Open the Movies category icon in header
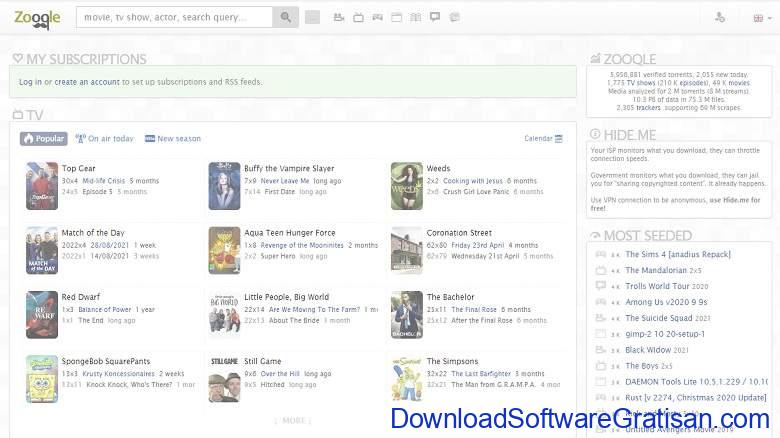The image size is (780, 438). coord(339,17)
